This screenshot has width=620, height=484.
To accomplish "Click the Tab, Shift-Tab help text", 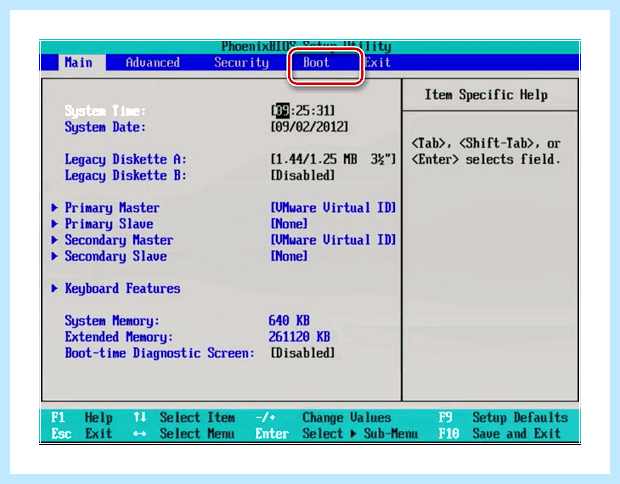I will point(486,151).
